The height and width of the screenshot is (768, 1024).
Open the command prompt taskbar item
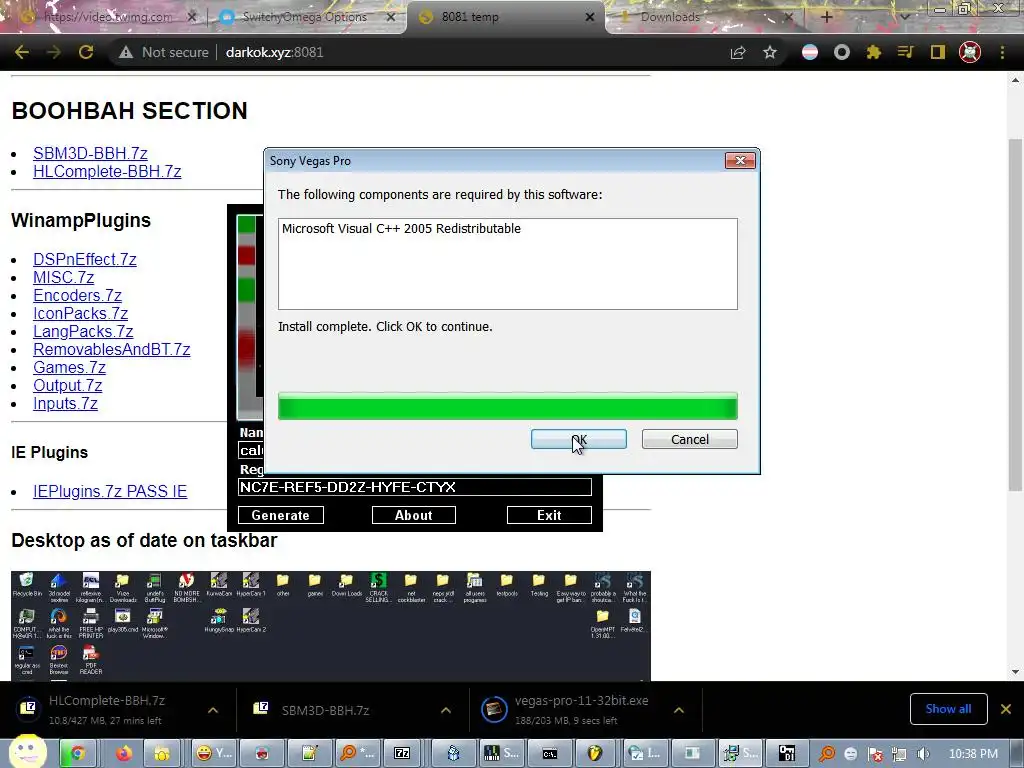point(550,754)
